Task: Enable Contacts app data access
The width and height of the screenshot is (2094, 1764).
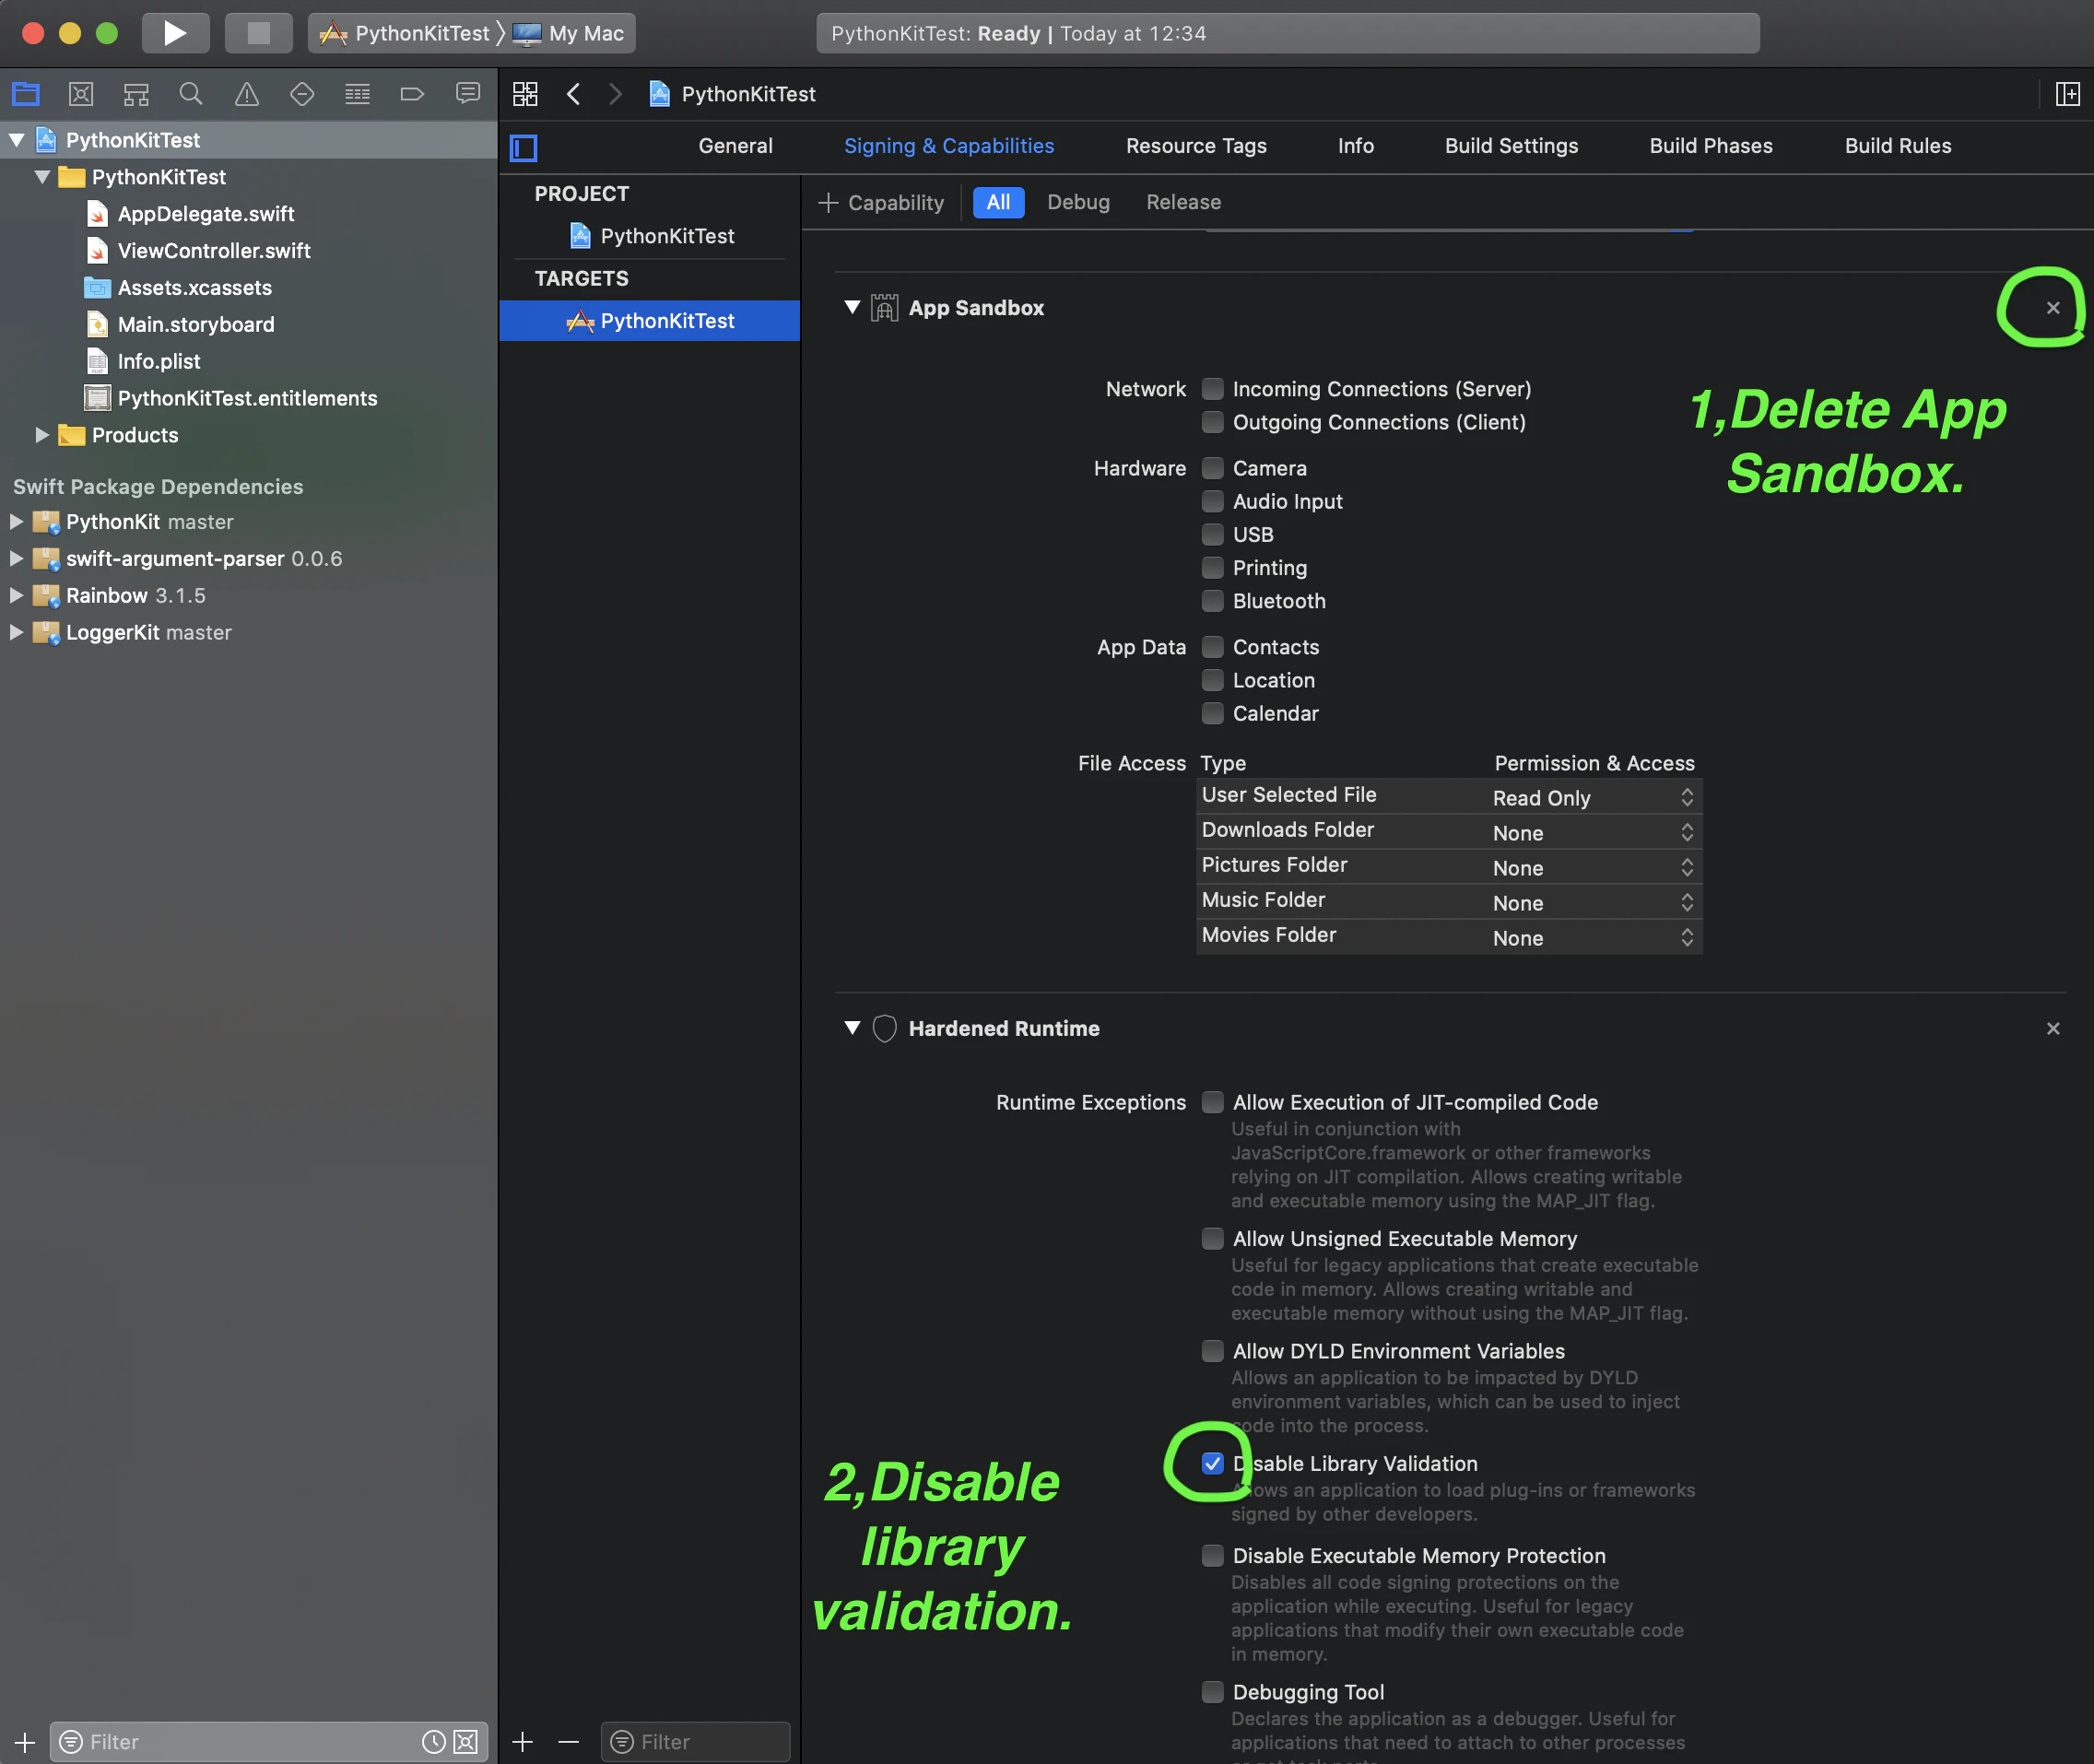Action: [x=1212, y=647]
